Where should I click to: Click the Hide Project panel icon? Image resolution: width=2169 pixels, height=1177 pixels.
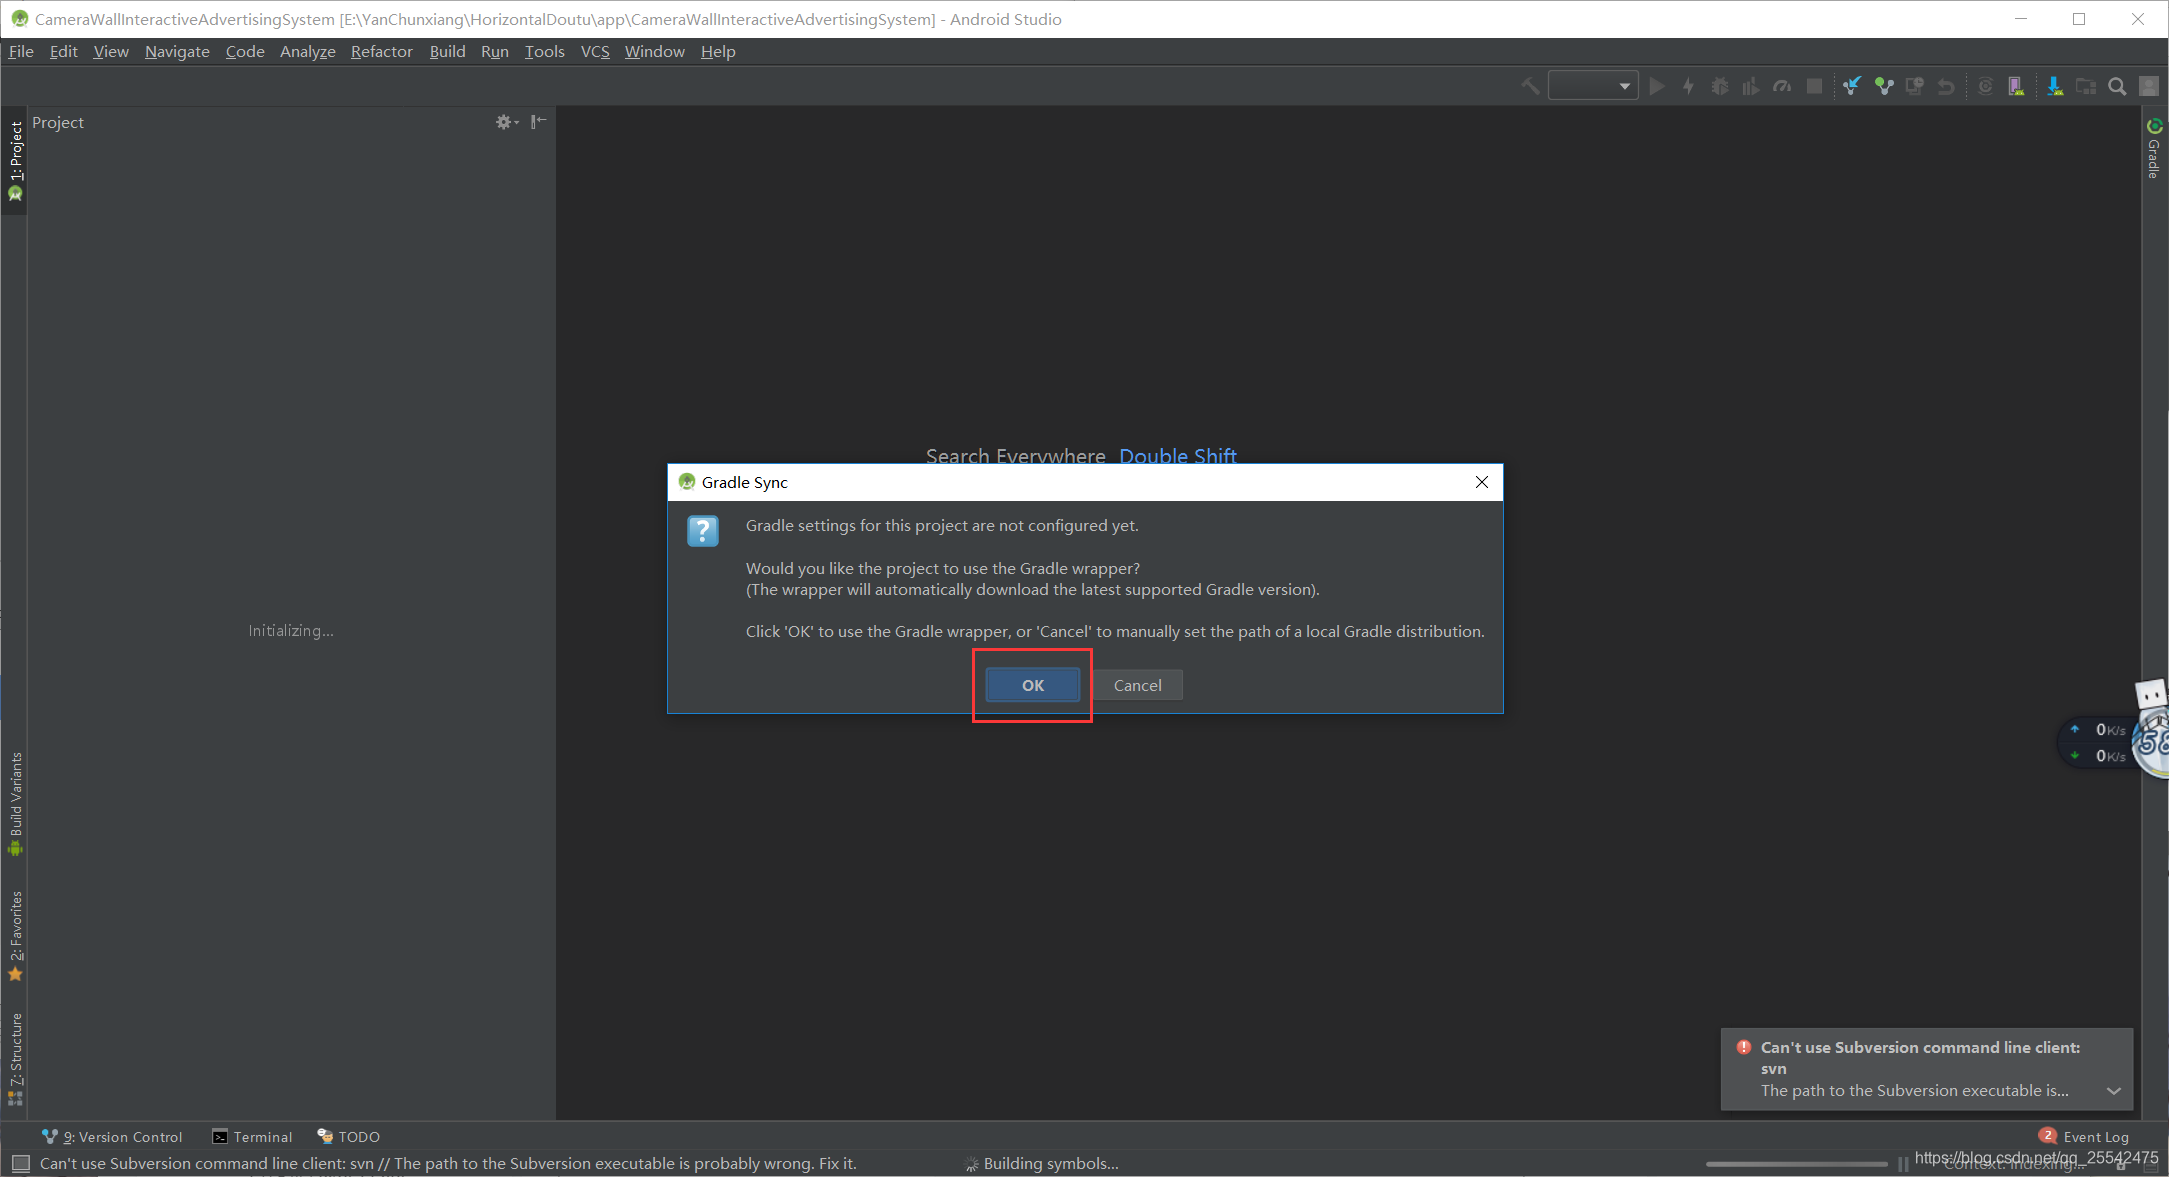538,122
